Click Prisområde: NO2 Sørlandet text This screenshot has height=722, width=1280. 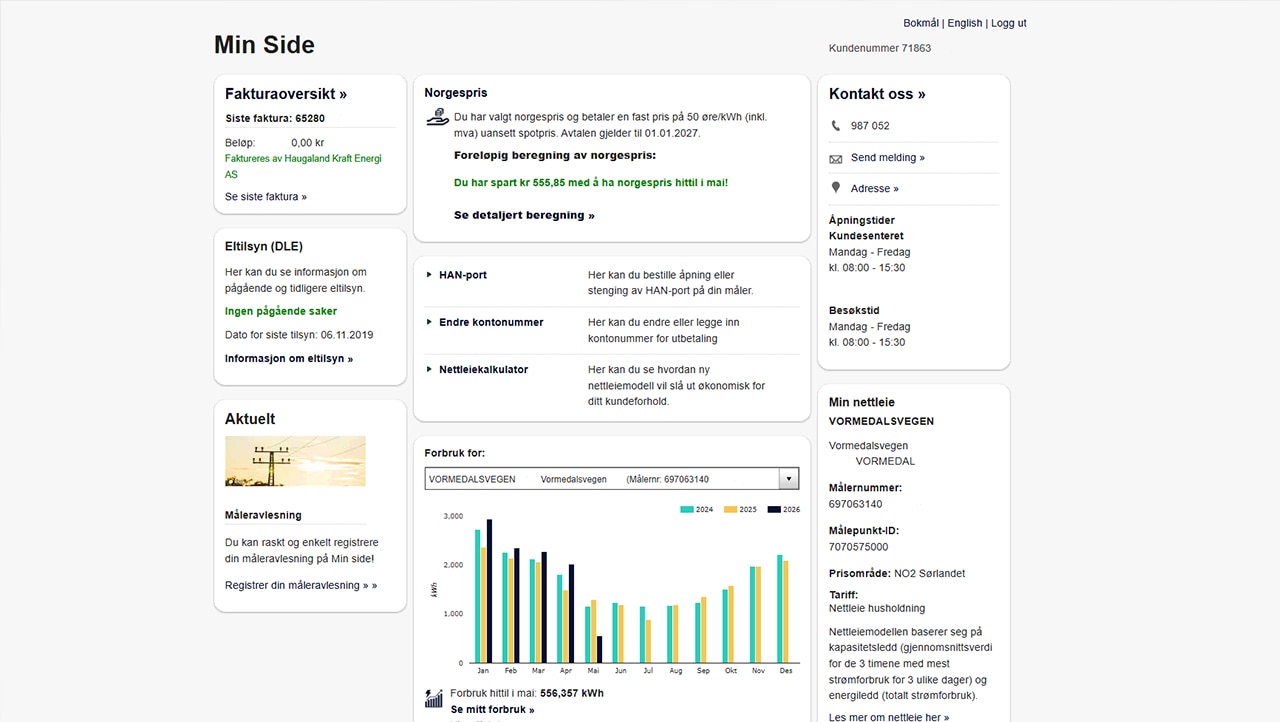click(897, 573)
